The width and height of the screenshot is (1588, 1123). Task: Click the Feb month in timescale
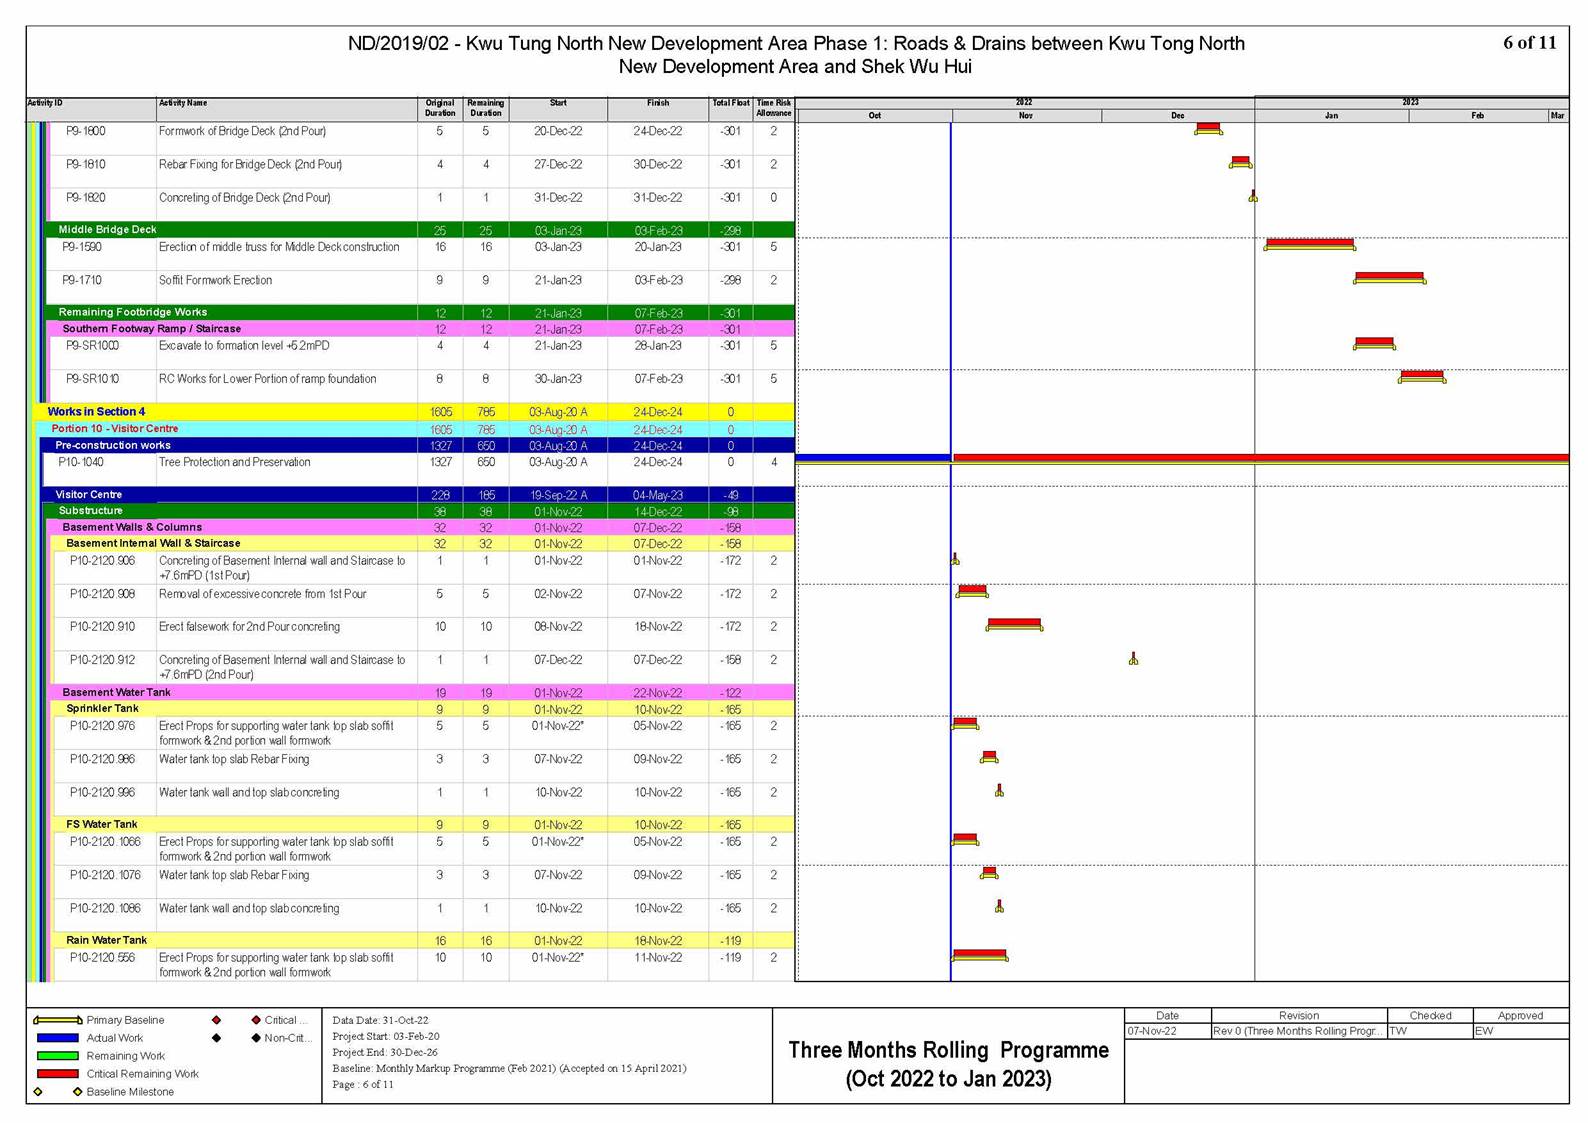[x=1478, y=116]
